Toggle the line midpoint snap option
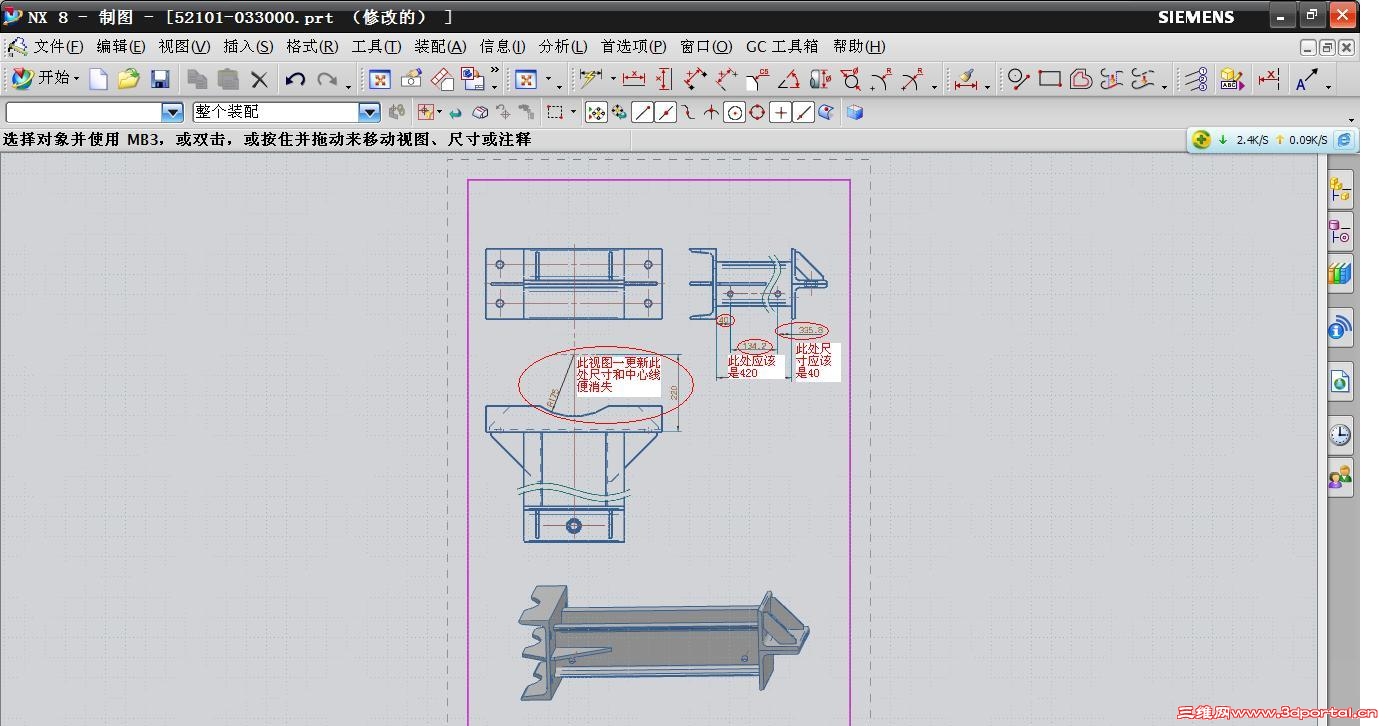 click(665, 113)
